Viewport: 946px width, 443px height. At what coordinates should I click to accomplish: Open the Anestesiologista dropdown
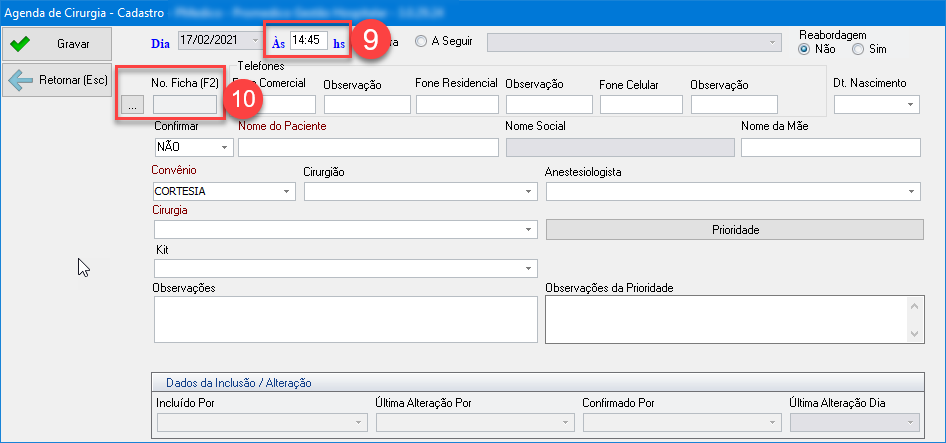912,191
